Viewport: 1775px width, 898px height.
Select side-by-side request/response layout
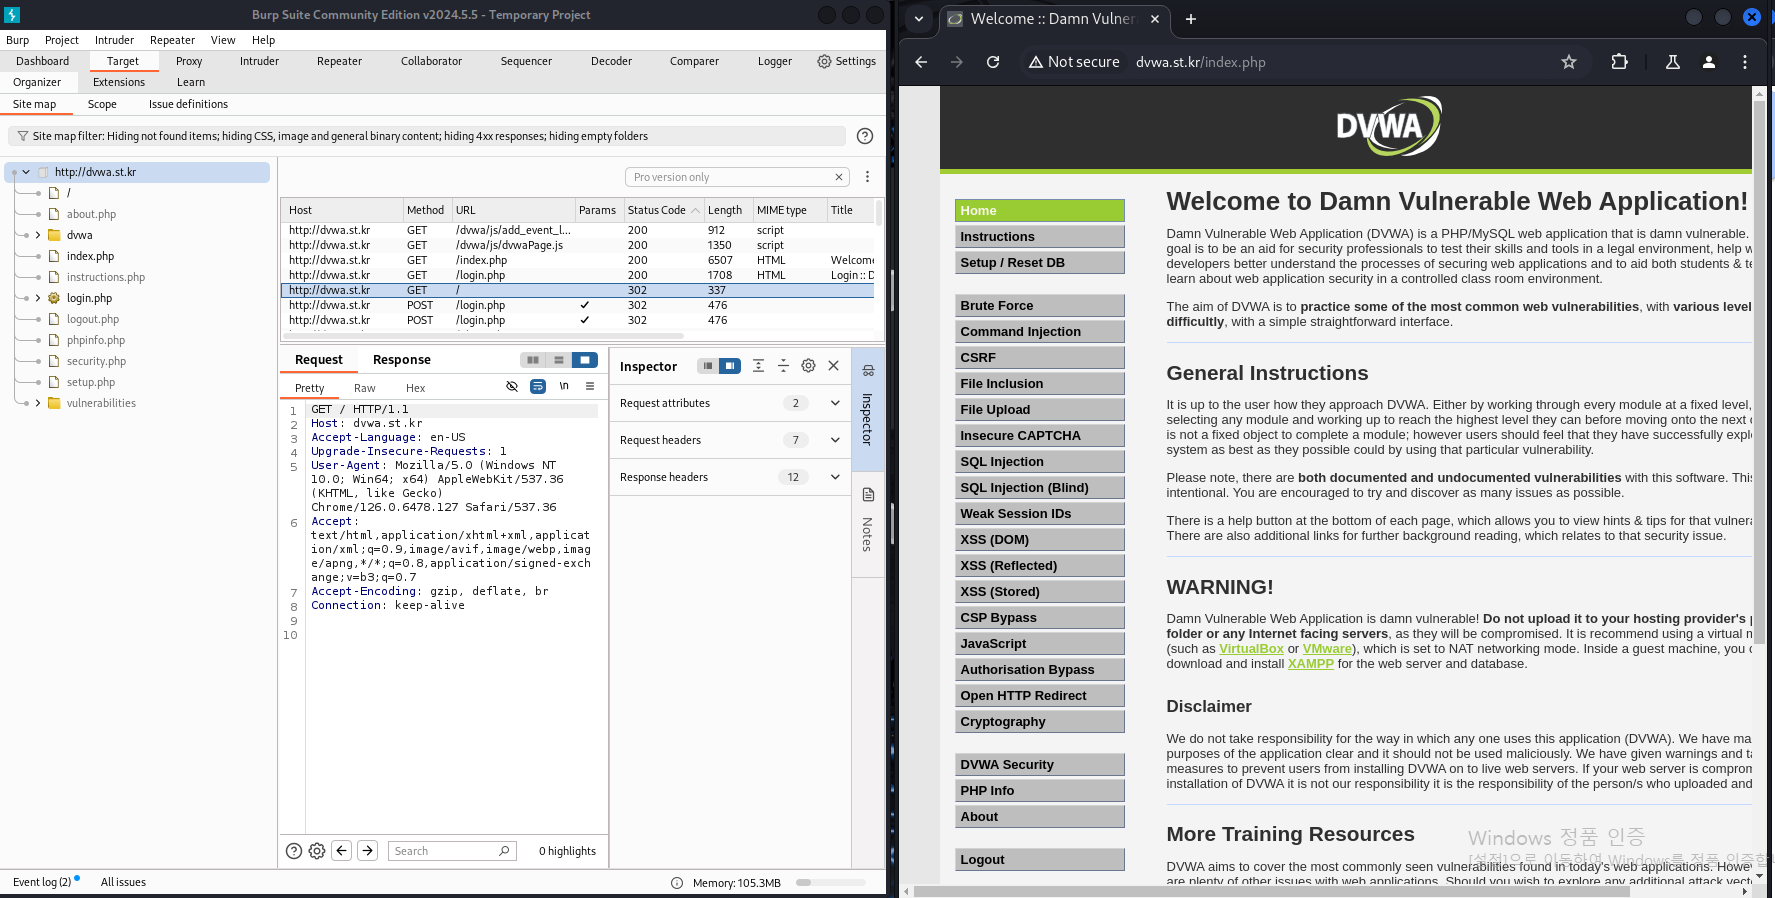click(x=533, y=360)
